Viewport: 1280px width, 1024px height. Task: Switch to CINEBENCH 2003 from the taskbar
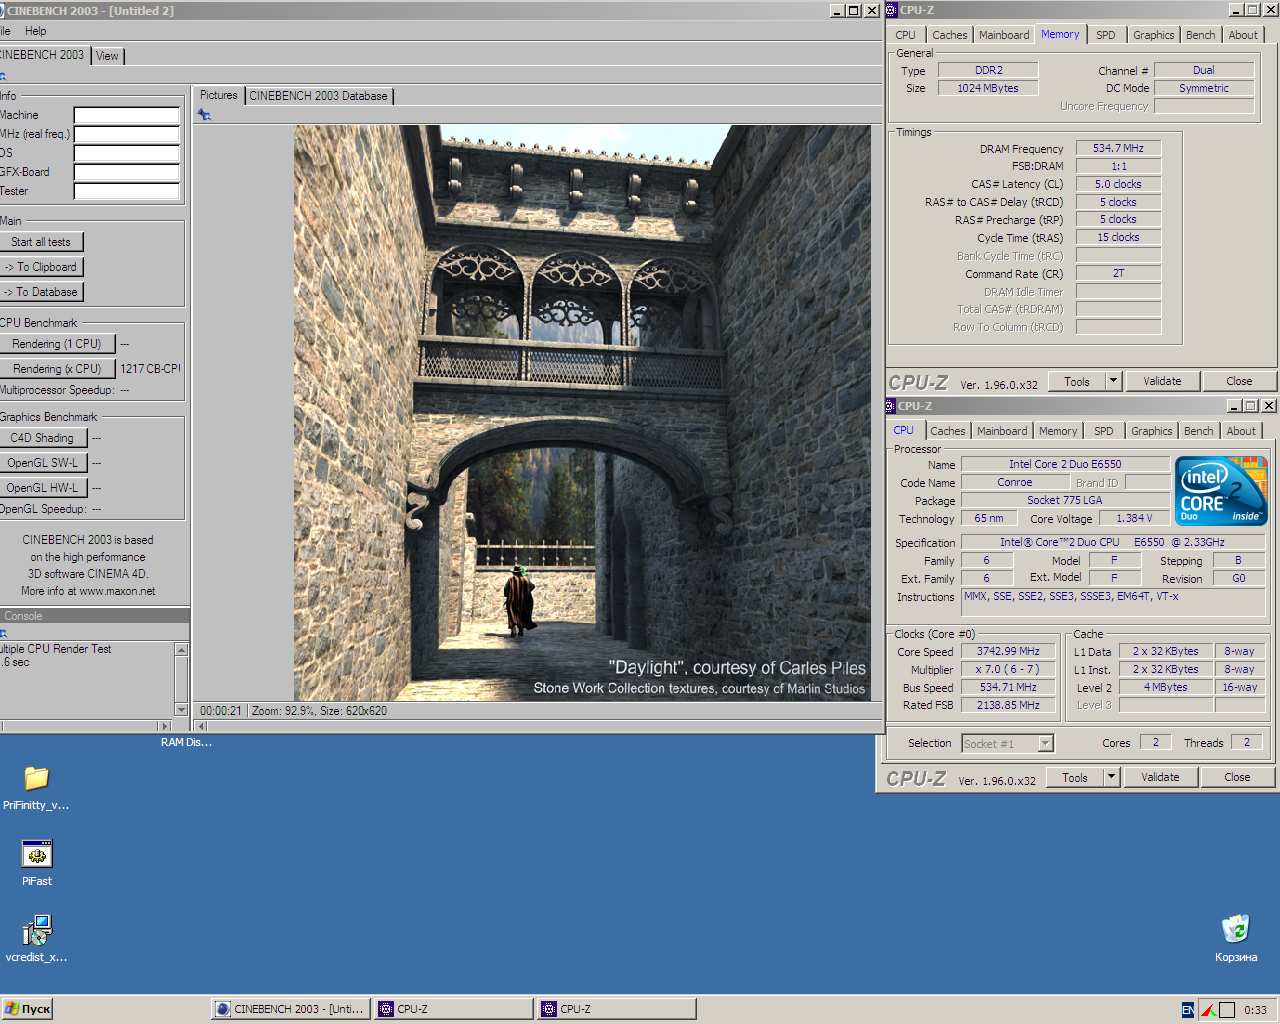pyautogui.click(x=291, y=1009)
